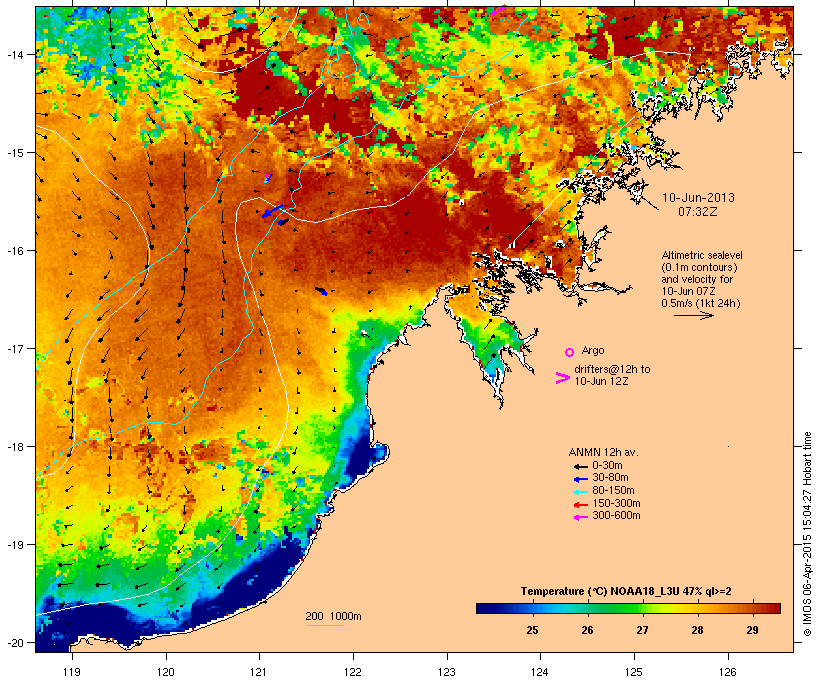This screenshot has width=820, height=680.
Task: Click the magenta Argo circle legend marker
Action: [569, 353]
